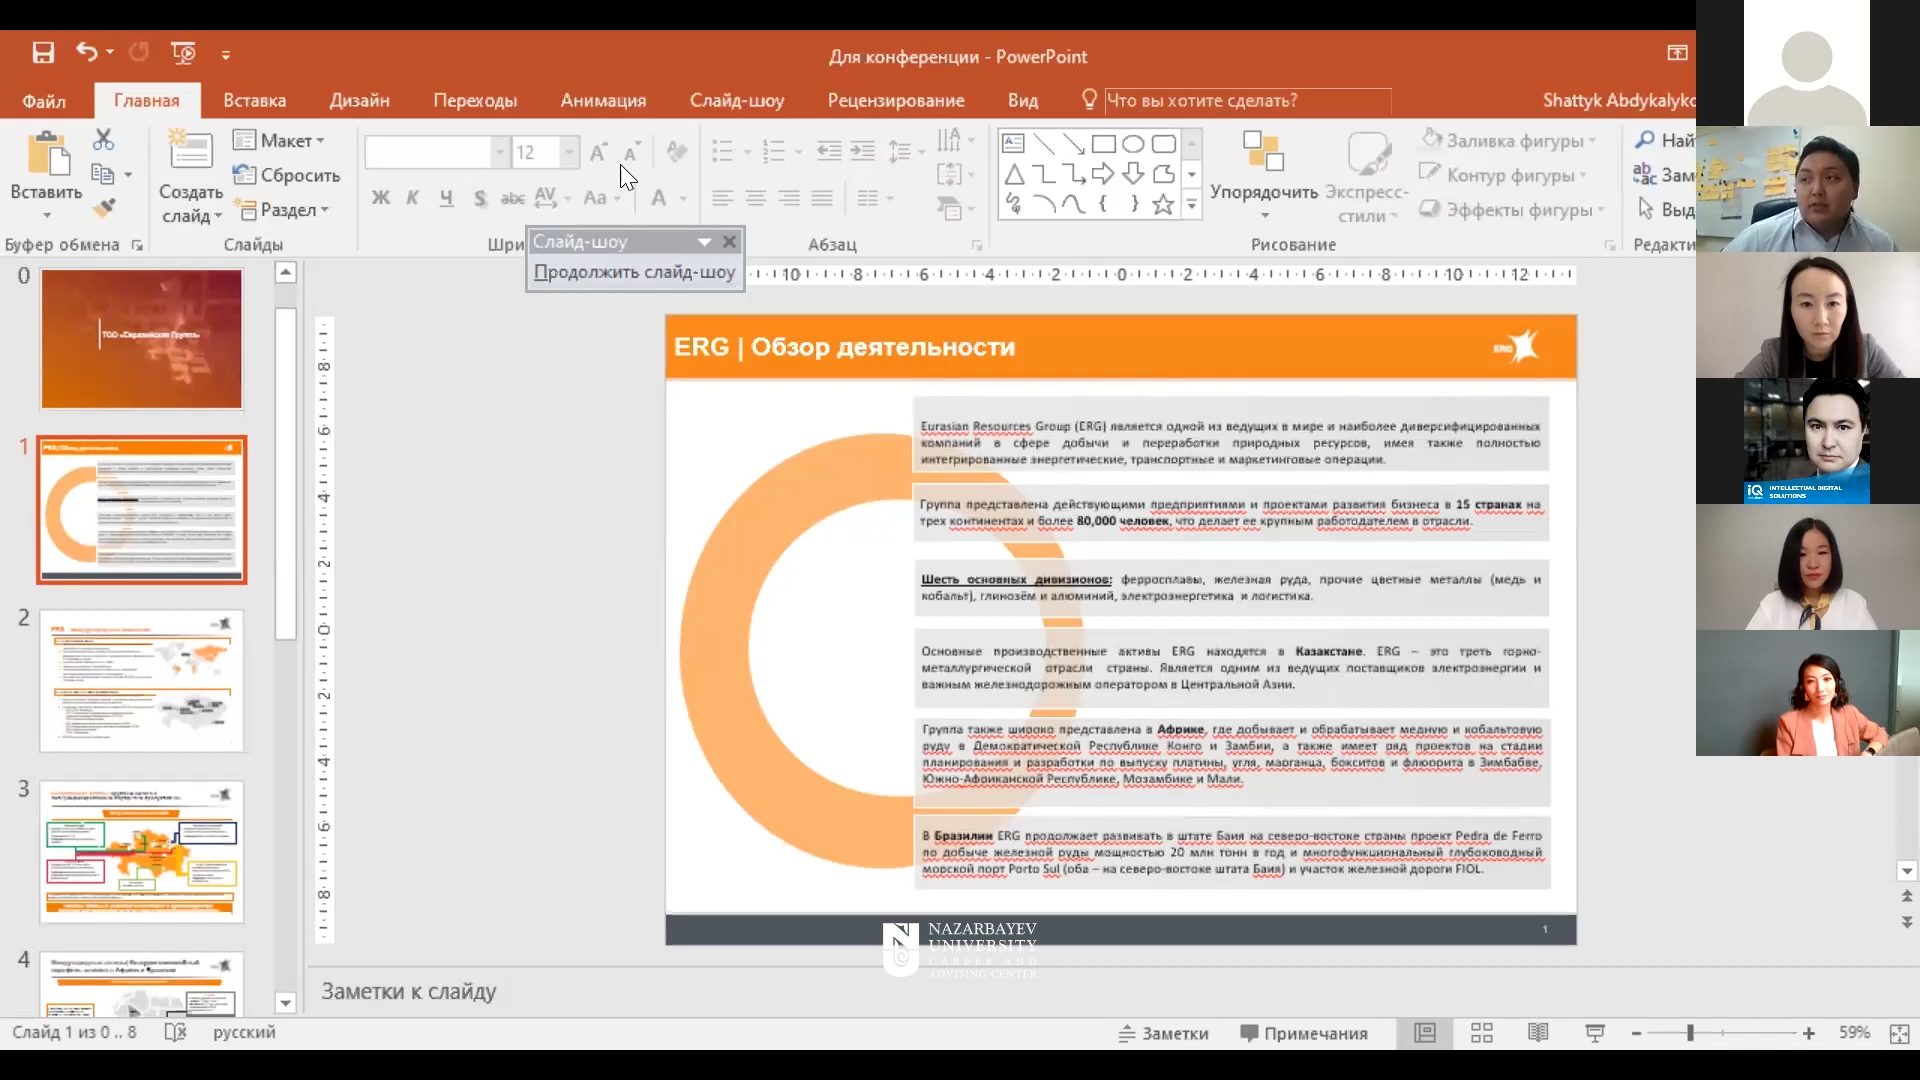Open the Раздел section dropdown
This screenshot has height=1080, width=1920.
[x=285, y=210]
